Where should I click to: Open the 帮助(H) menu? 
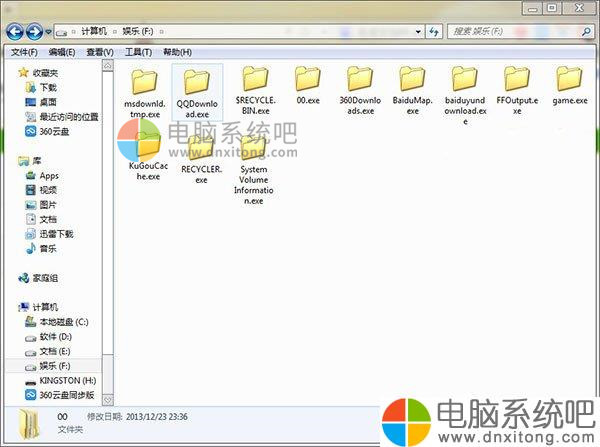click(x=177, y=52)
